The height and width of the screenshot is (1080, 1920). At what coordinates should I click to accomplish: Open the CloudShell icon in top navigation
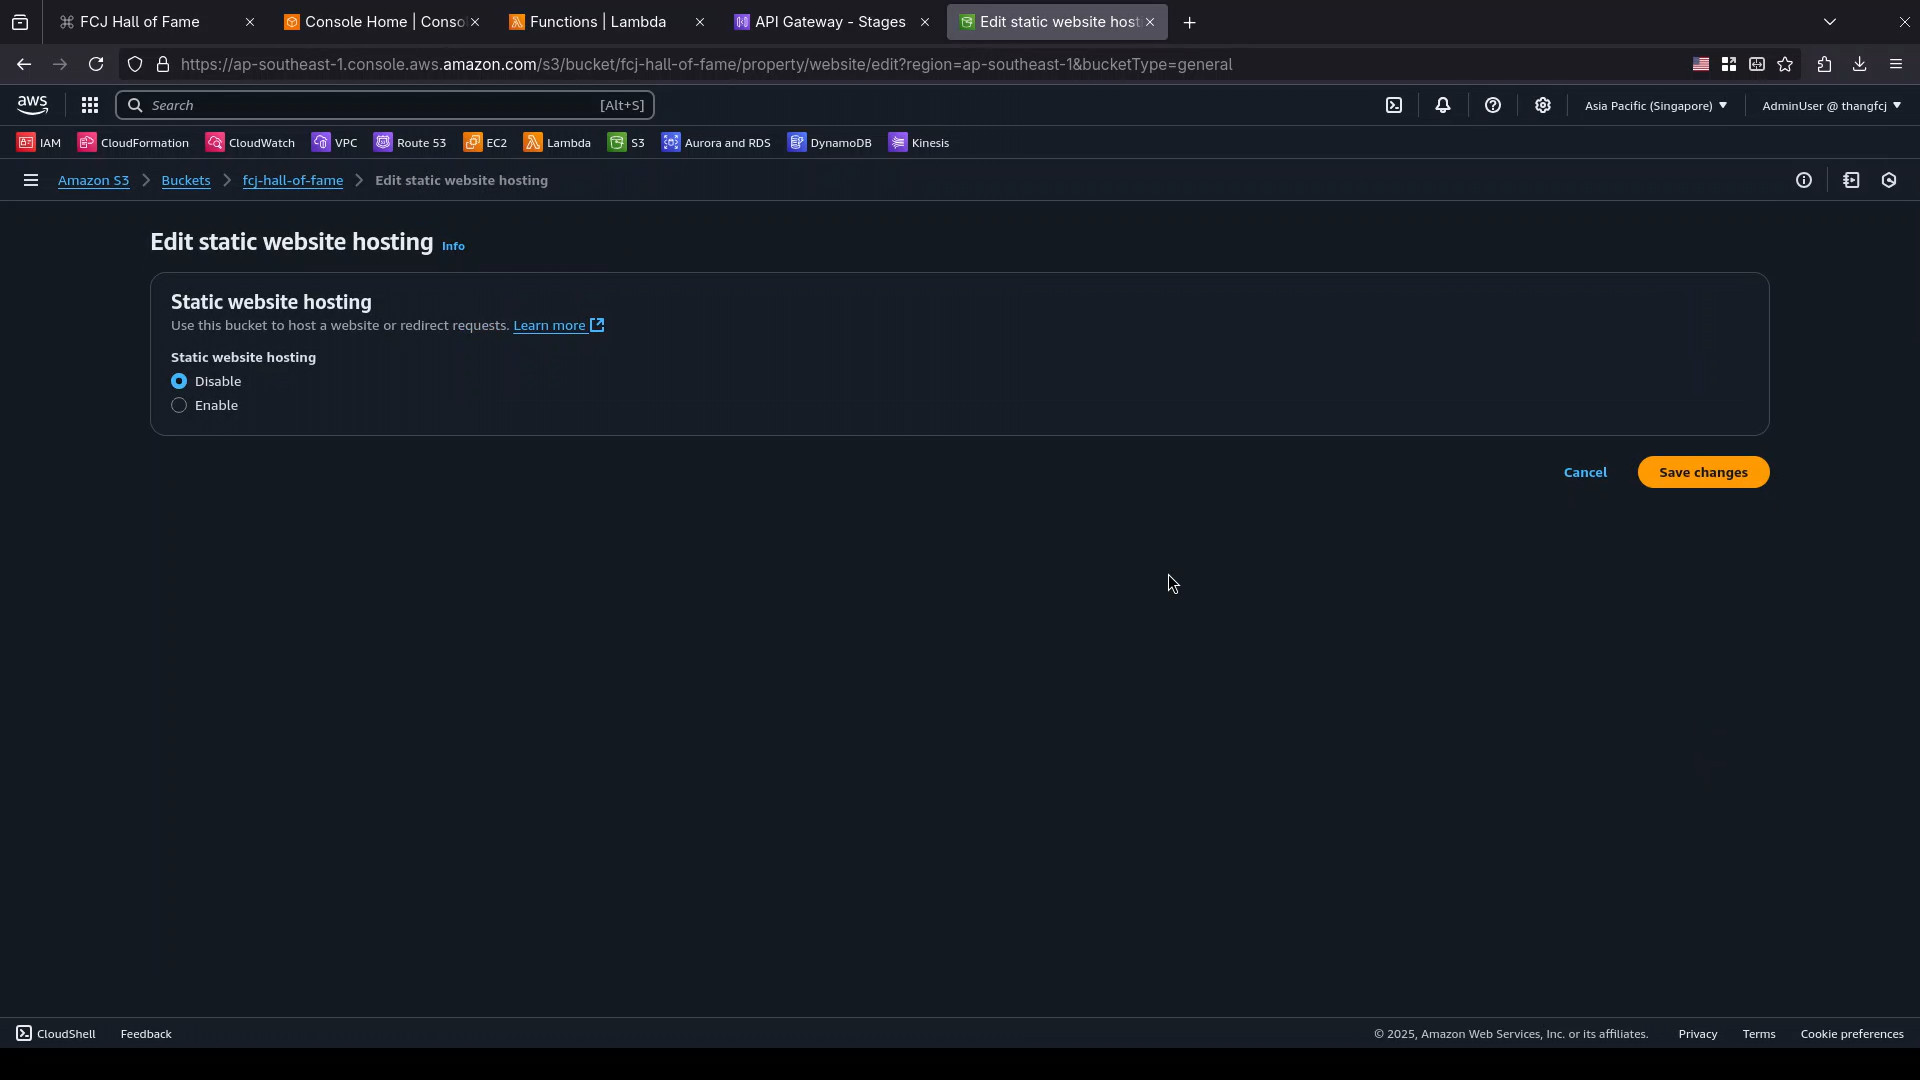(x=1394, y=105)
